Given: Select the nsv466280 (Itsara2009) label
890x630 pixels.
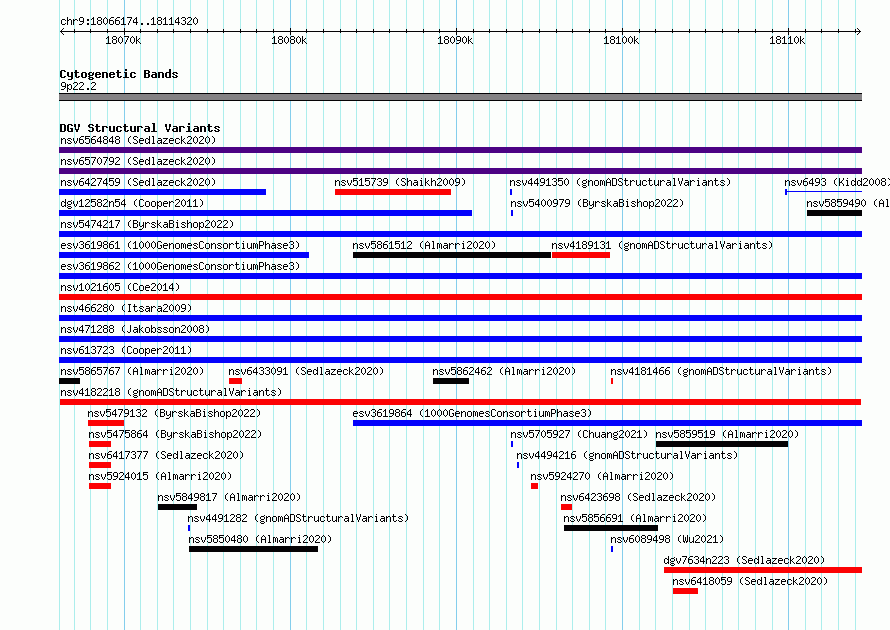Looking at the screenshot, I should (x=126, y=308).
